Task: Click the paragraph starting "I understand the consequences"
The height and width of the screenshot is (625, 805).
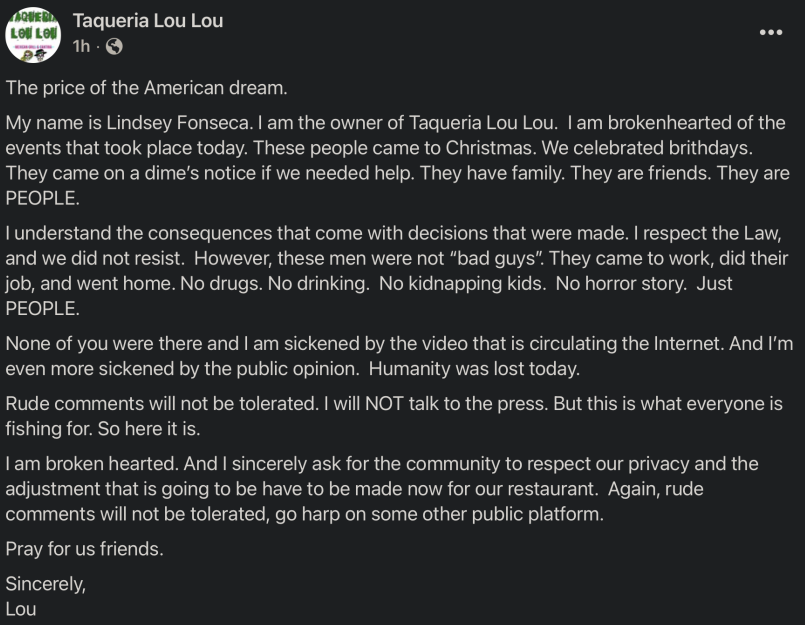Action: coord(400,260)
